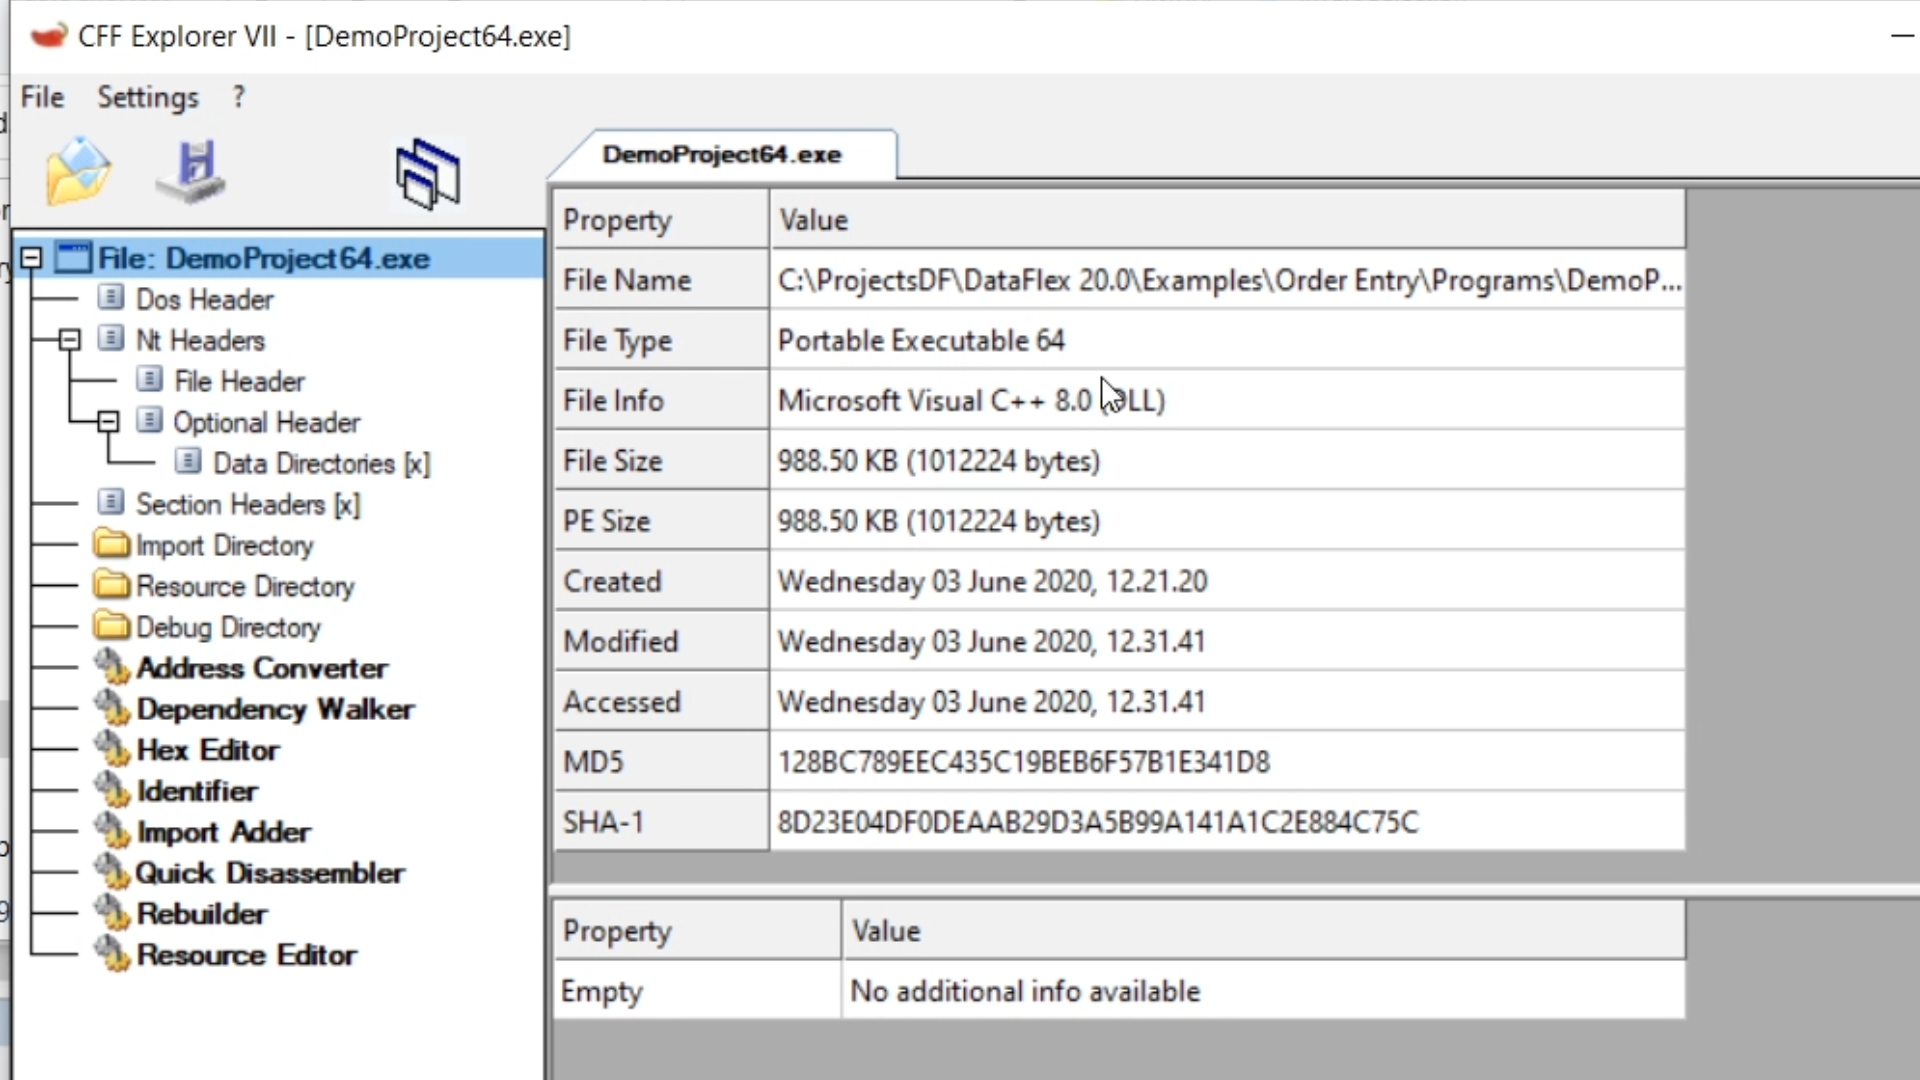Switch to the DemoProject64.exe tab

tap(721, 155)
